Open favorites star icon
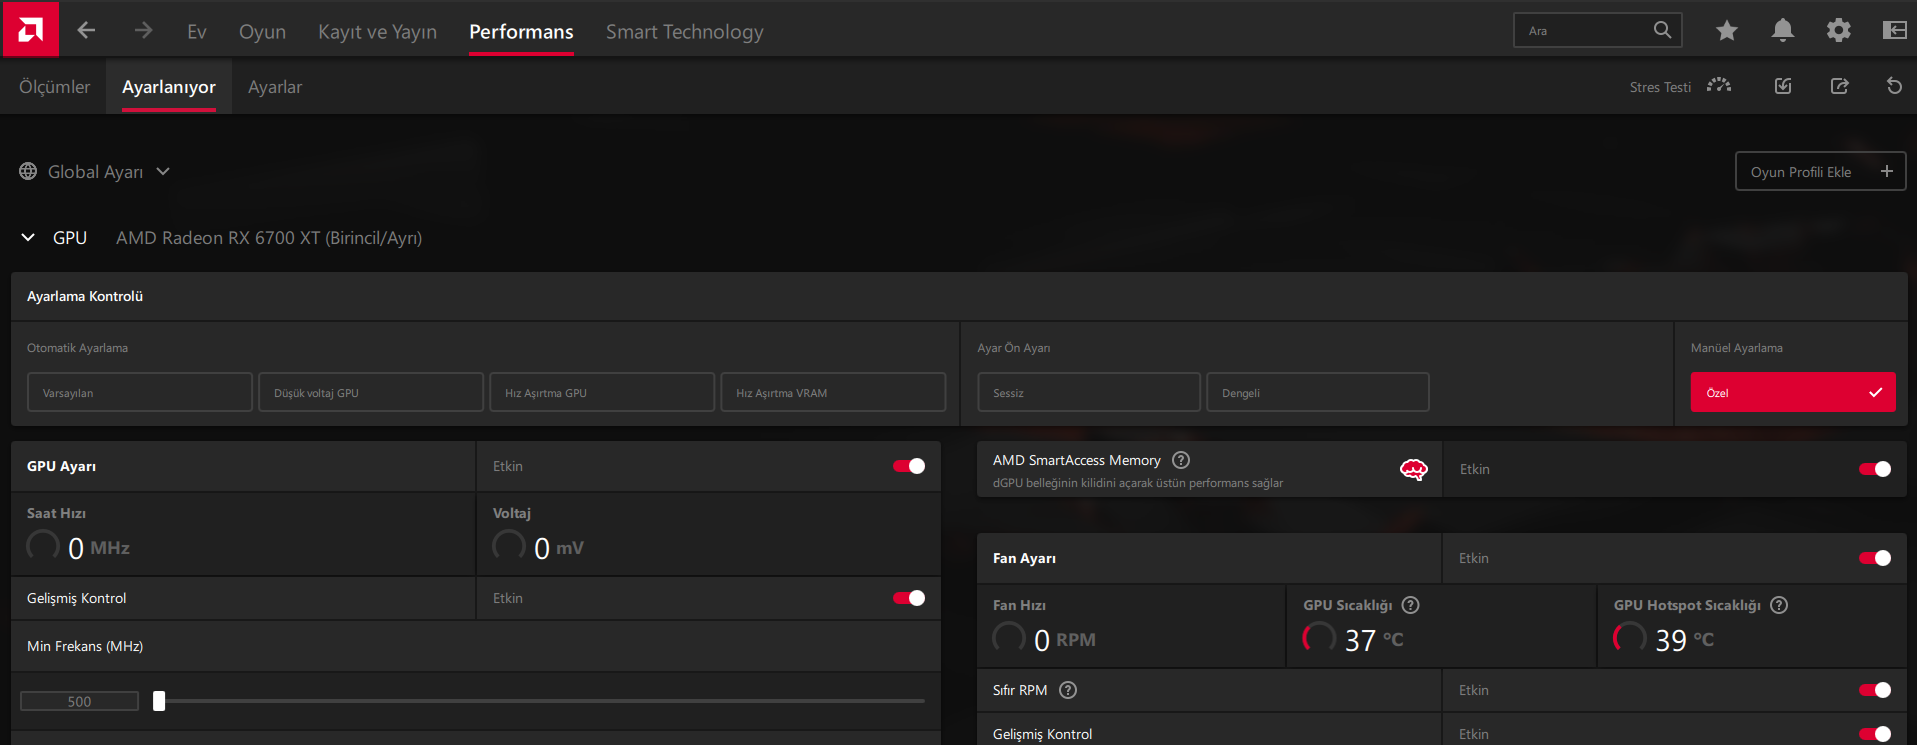1917x745 pixels. tap(1726, 31)
